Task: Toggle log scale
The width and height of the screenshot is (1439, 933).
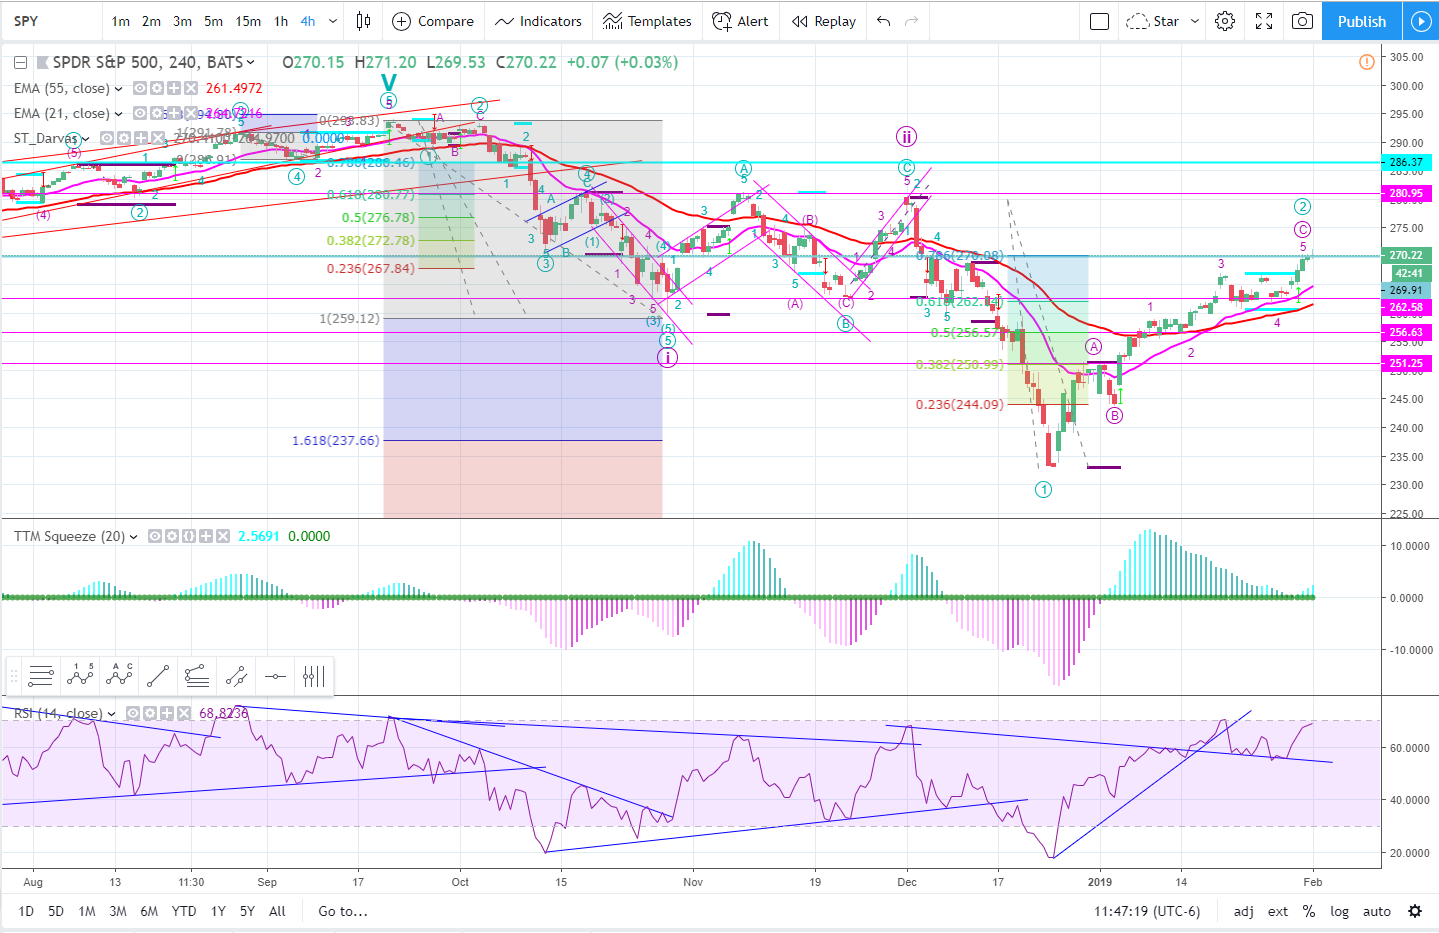Action: (1339, 911)
